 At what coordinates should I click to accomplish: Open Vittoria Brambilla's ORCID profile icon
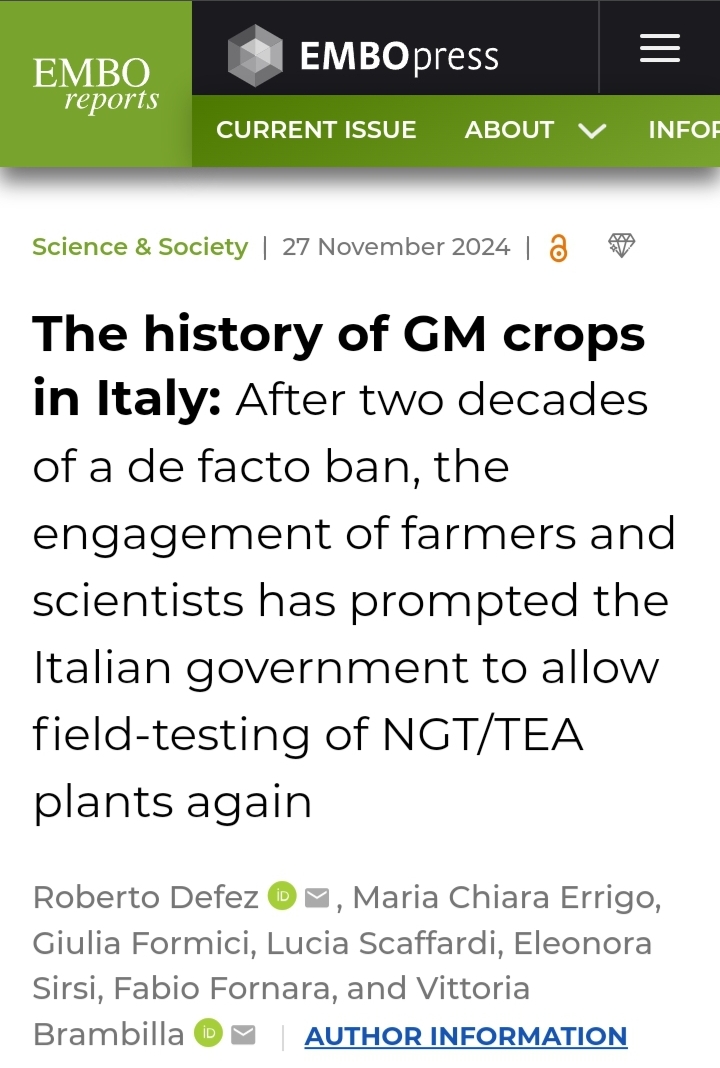[x=207, y=1034]
